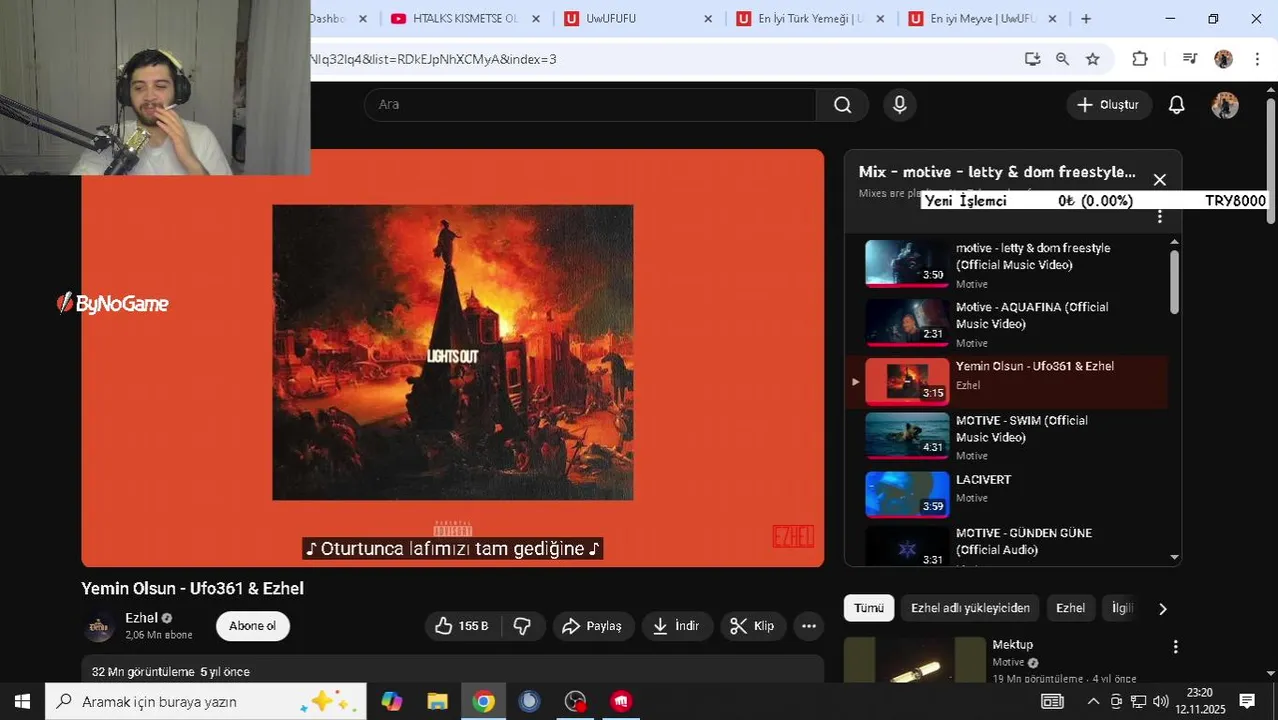Close the HTALKS KISMETSE OL tab
This screenshot has width=1278, height=720.
[536, 19]
